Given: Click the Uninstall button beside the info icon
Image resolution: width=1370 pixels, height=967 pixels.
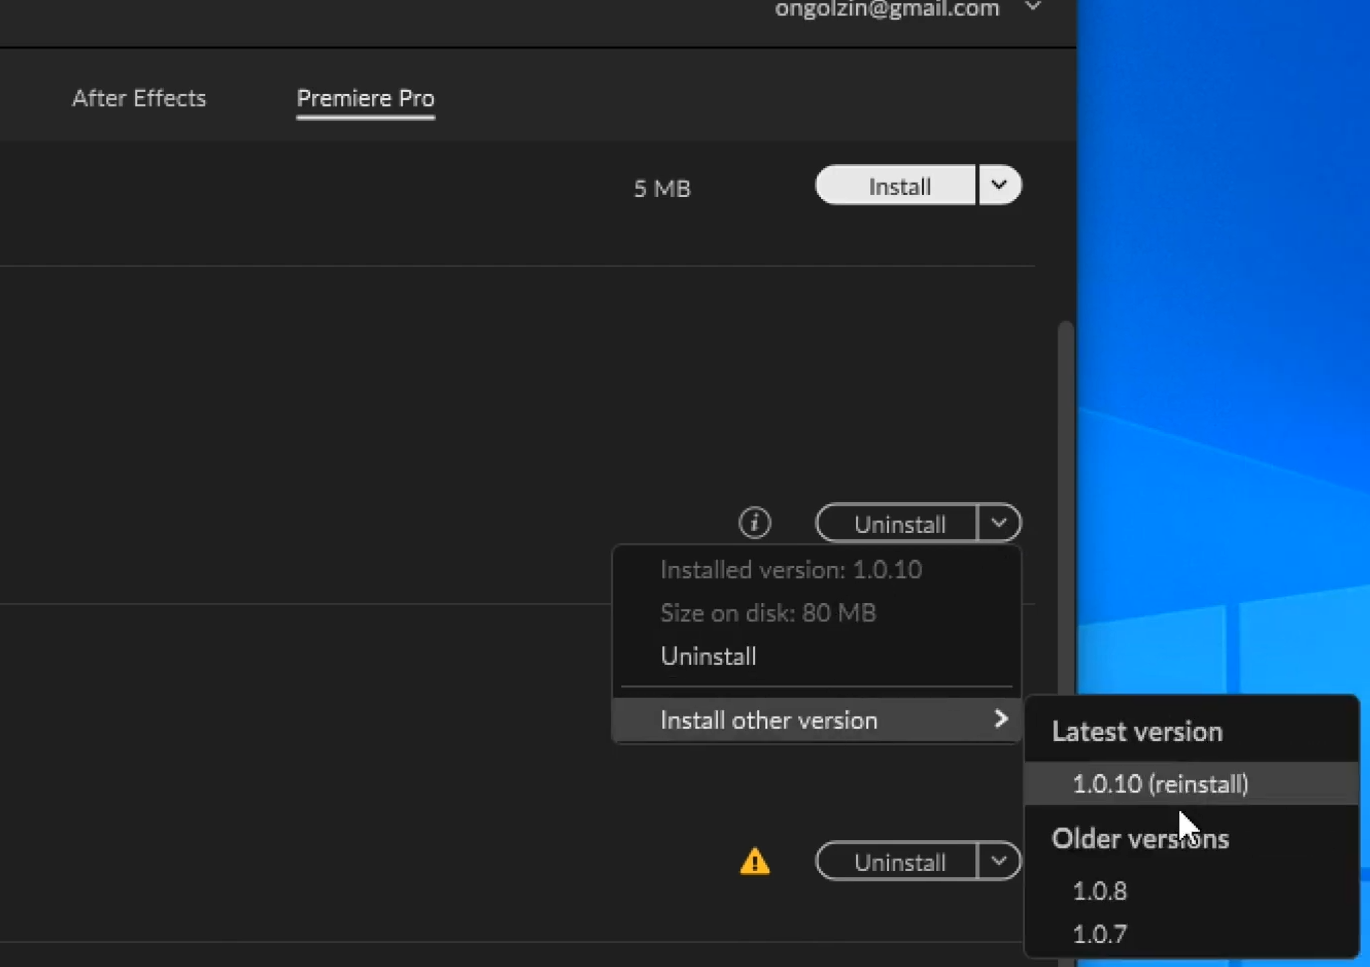Looking at the screenshot, I should point(896,523).
